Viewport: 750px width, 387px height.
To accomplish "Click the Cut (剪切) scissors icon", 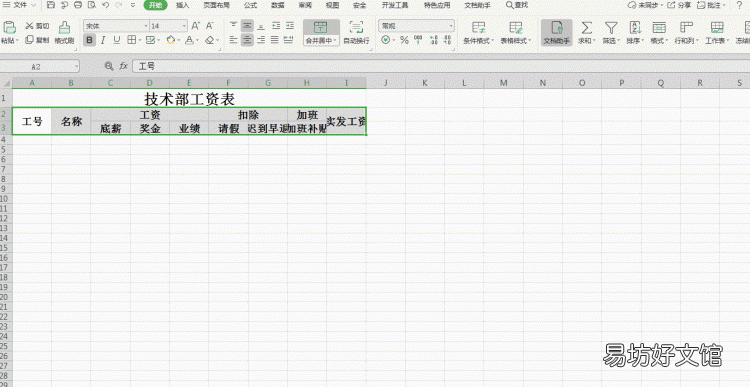I will (x=29, y=26).
